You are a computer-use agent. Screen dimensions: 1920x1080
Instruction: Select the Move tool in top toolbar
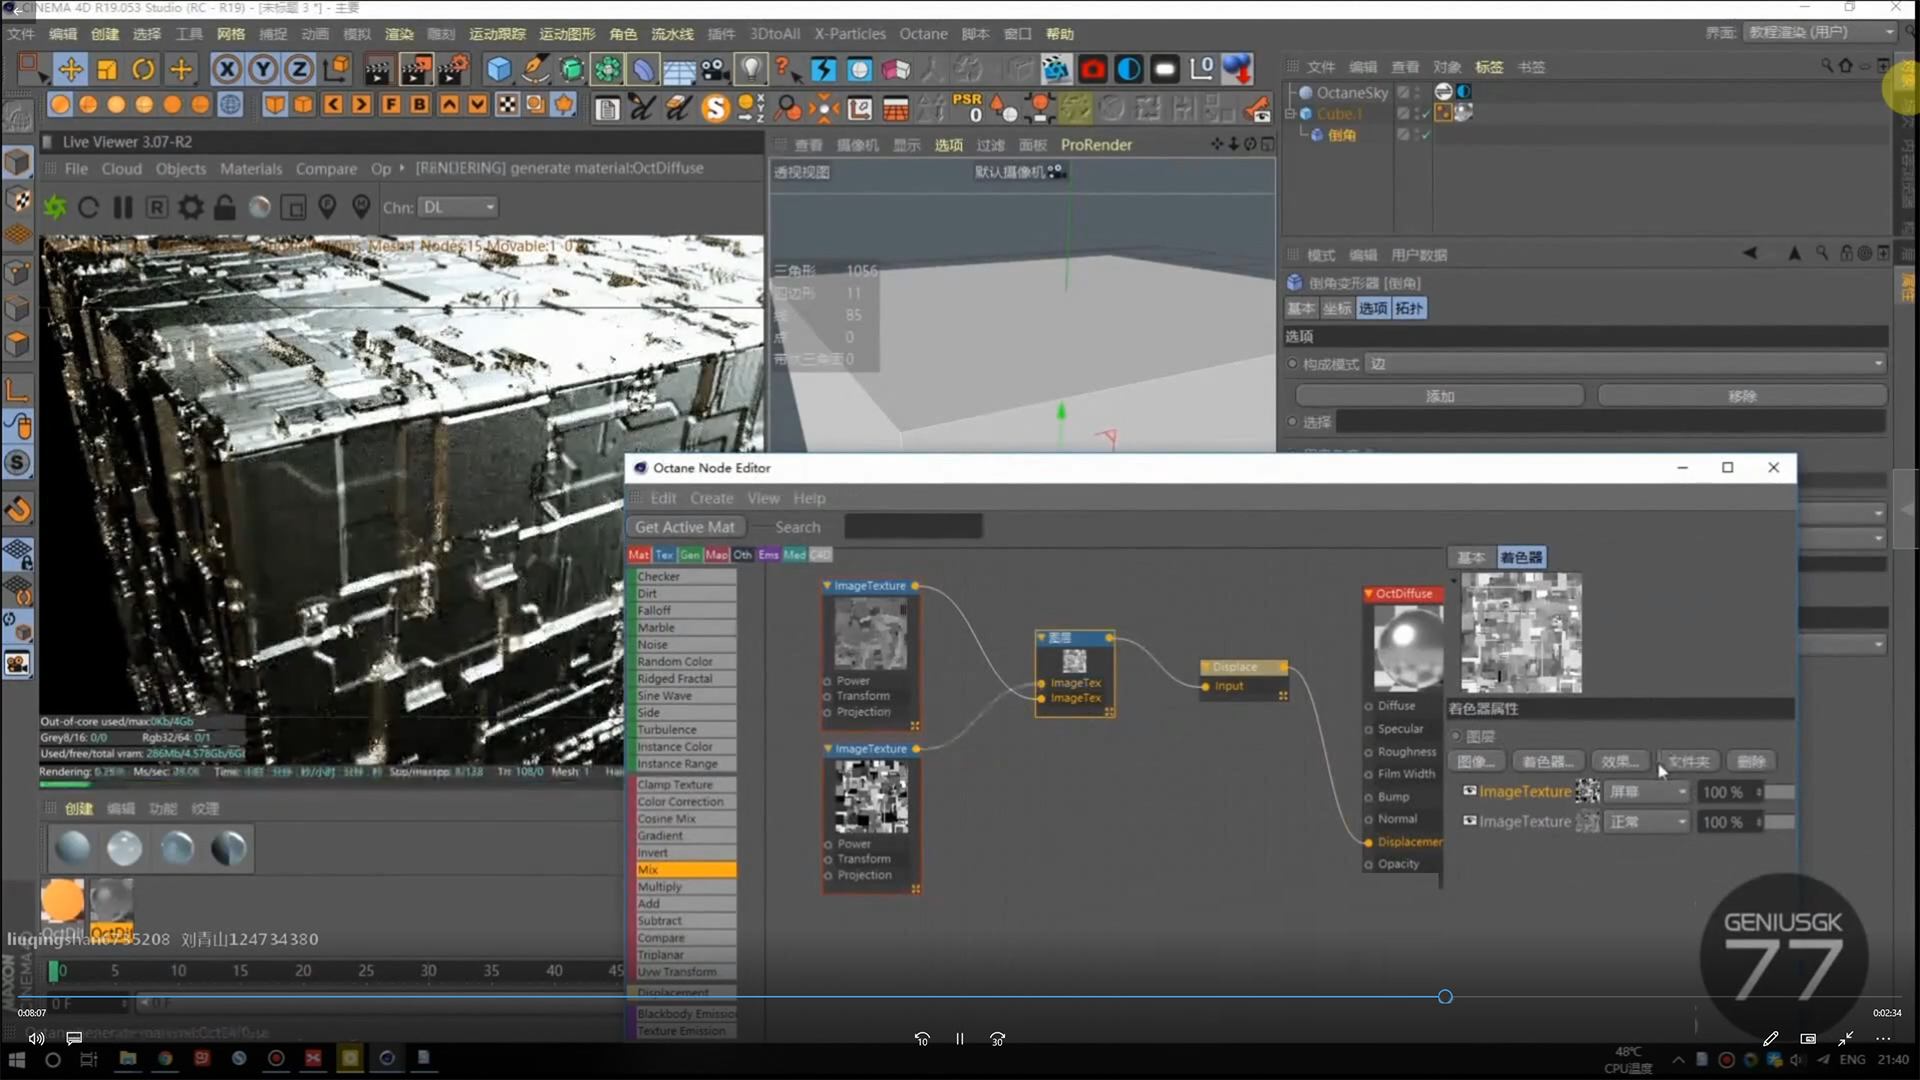70,69
